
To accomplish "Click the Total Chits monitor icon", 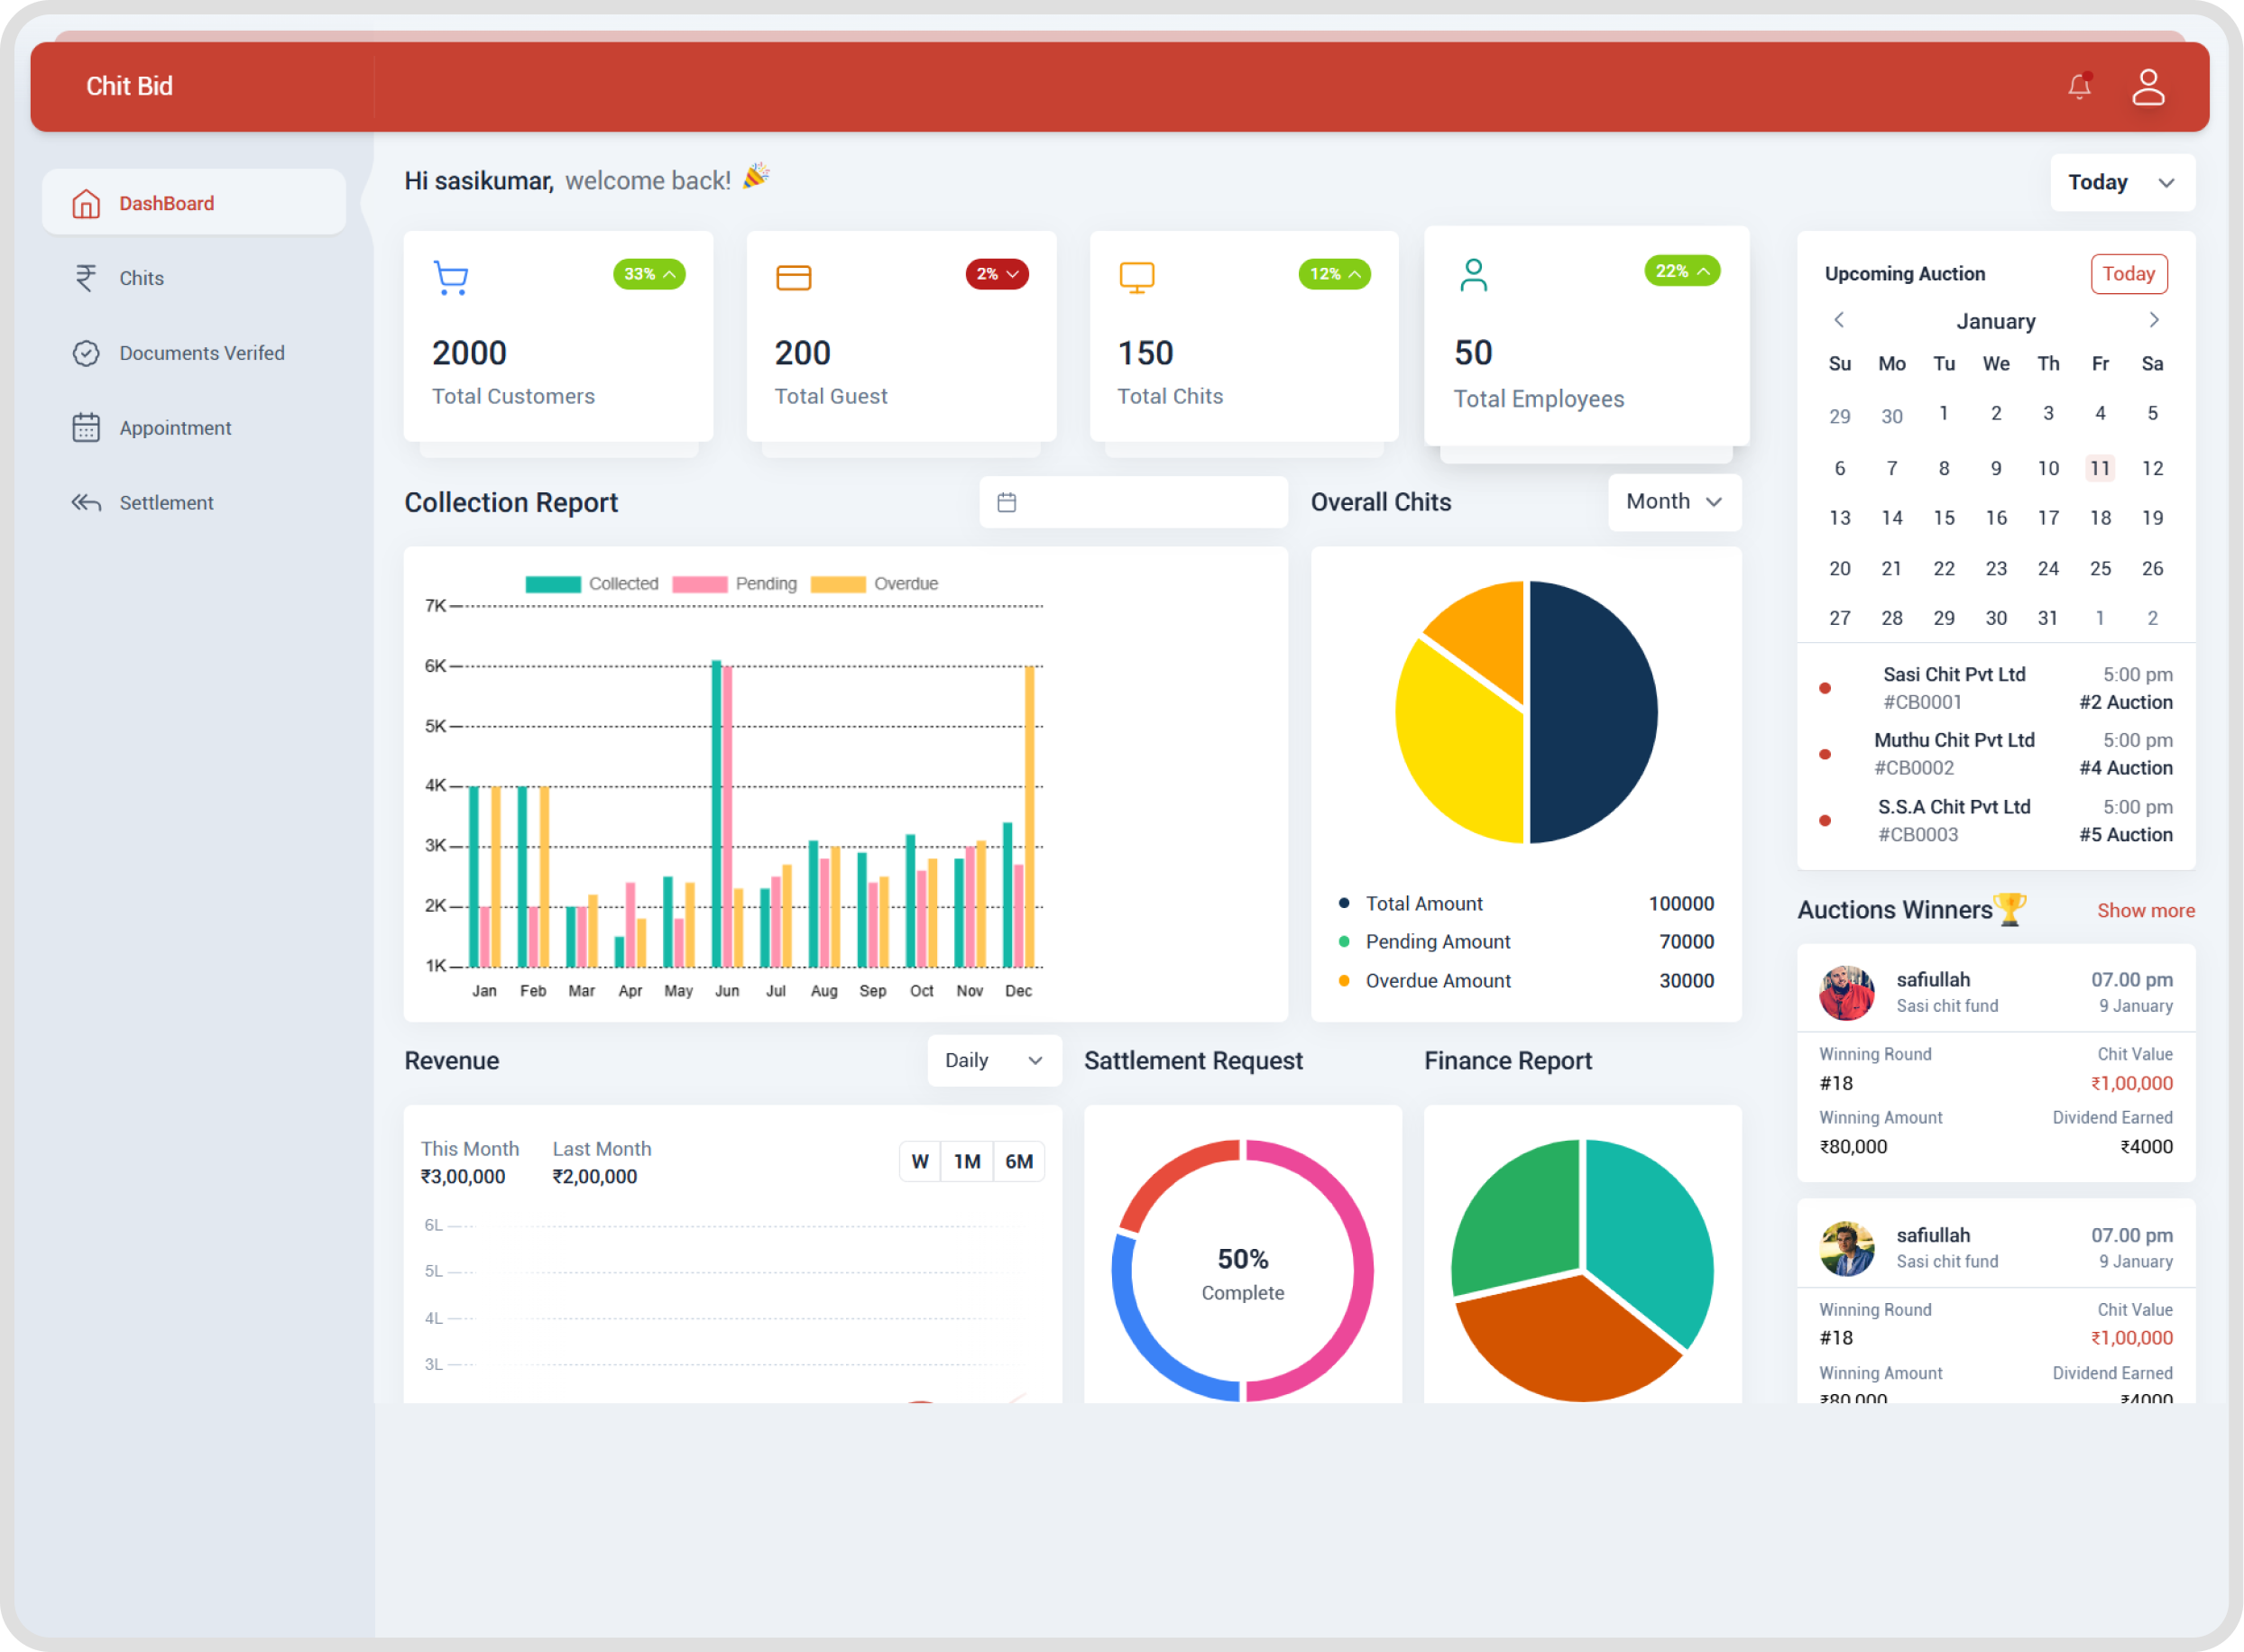I will pyautogui.click(x=1136, y=277).
